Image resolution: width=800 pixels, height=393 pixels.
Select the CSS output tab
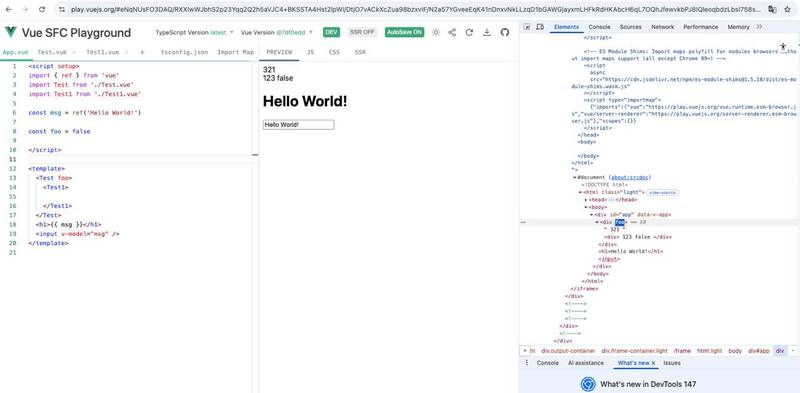pos(334,52)
